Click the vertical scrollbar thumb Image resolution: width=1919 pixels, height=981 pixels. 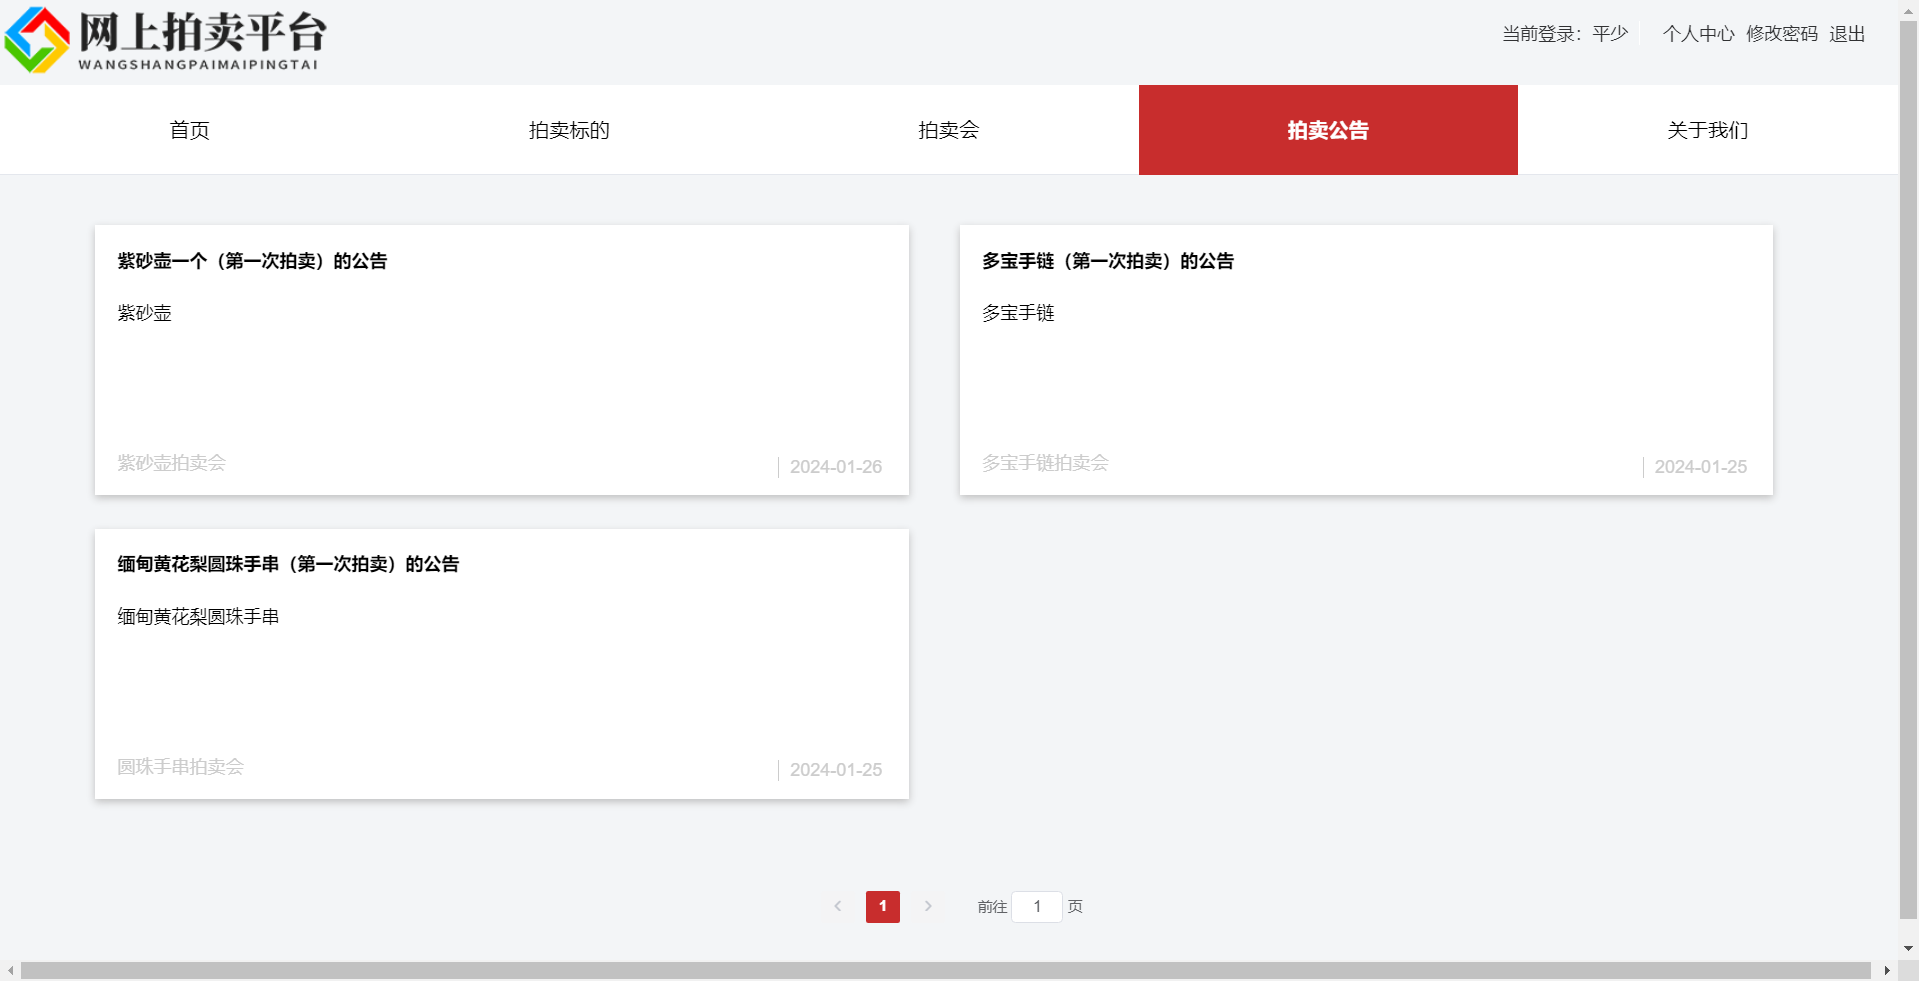[x=1908, y=469]
